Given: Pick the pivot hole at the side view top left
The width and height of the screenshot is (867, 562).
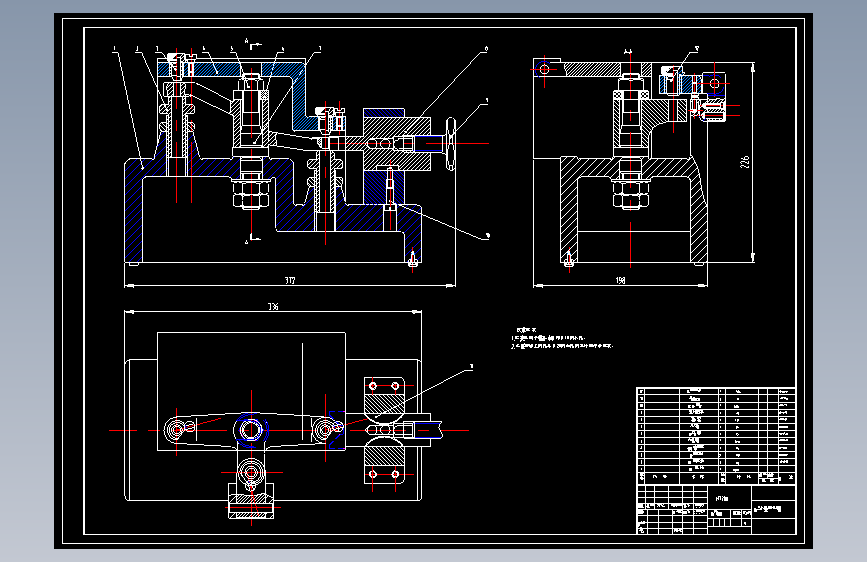Looking at the screenshot, I should tap(544, 69).
